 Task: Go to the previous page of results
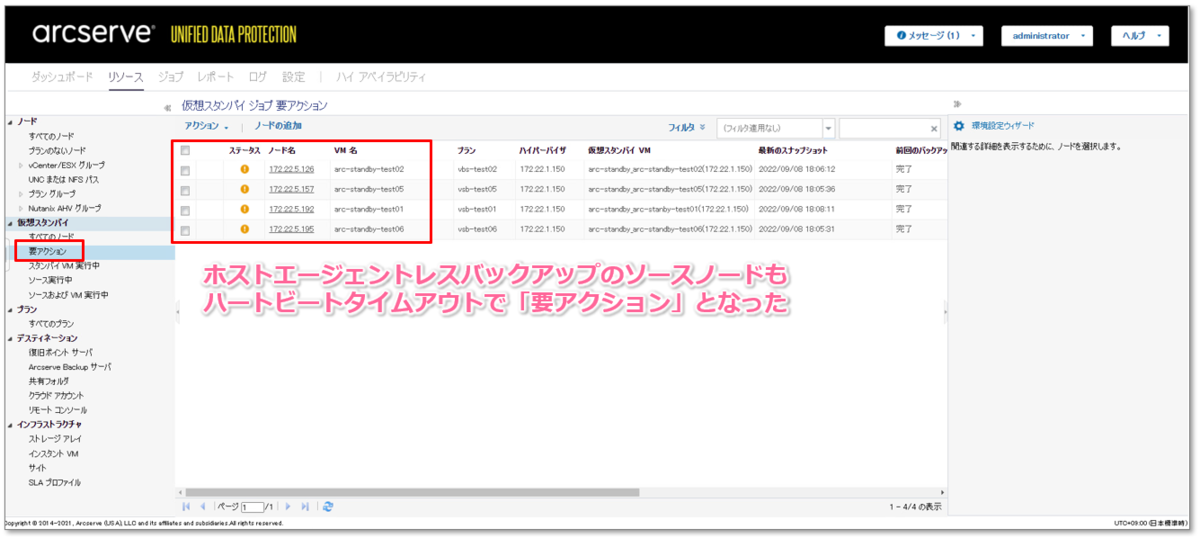click(x=204, y=507)
